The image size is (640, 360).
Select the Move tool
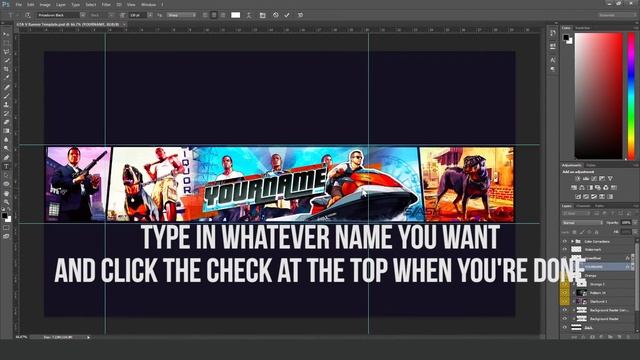point(6,34)
